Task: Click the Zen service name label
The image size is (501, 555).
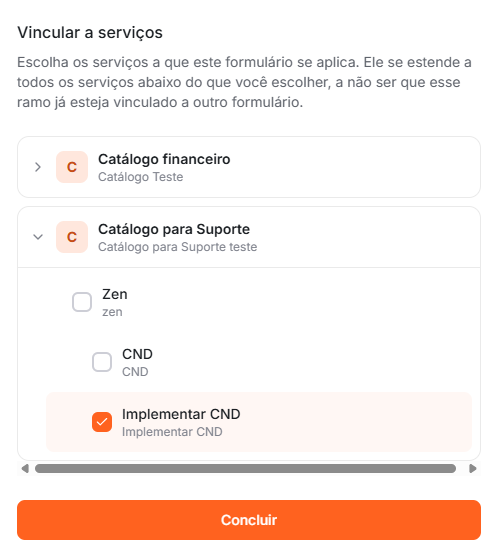Action: [115, 294]
